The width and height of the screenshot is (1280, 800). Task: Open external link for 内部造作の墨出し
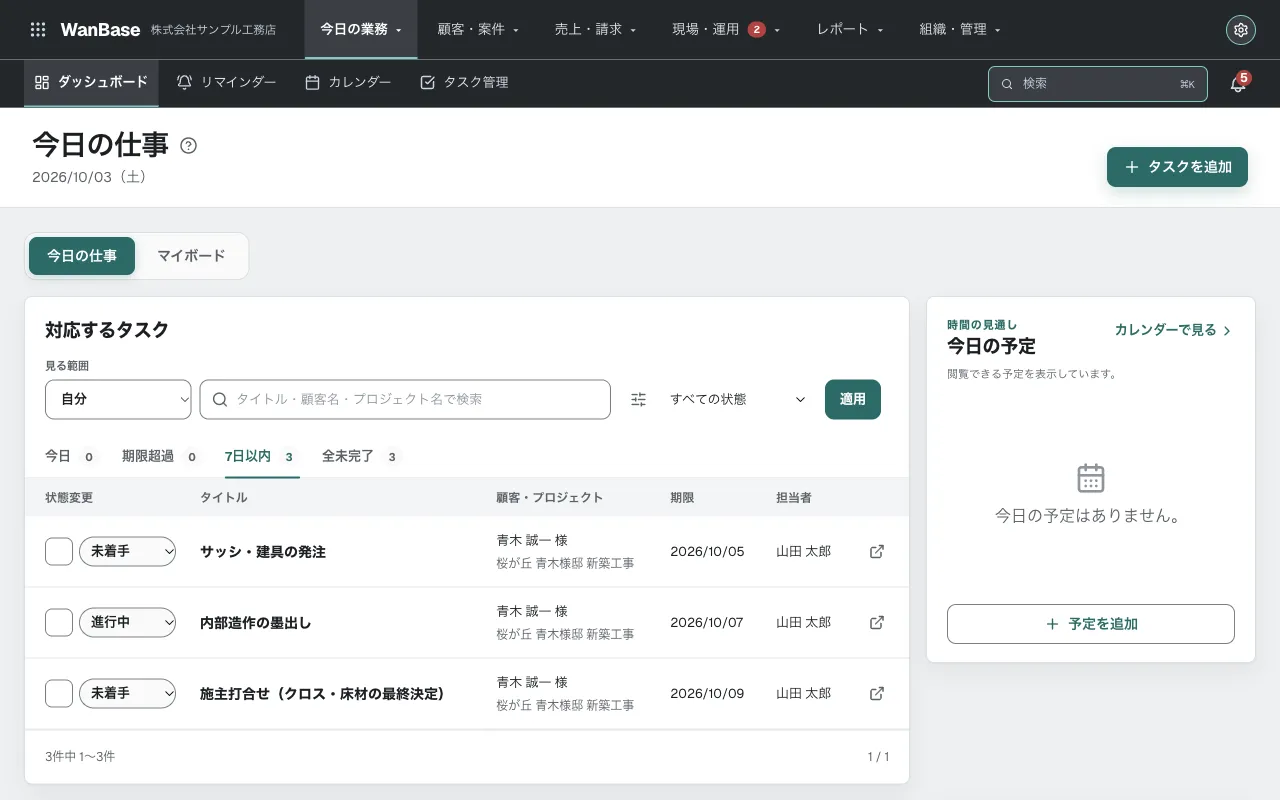(877, 622)
